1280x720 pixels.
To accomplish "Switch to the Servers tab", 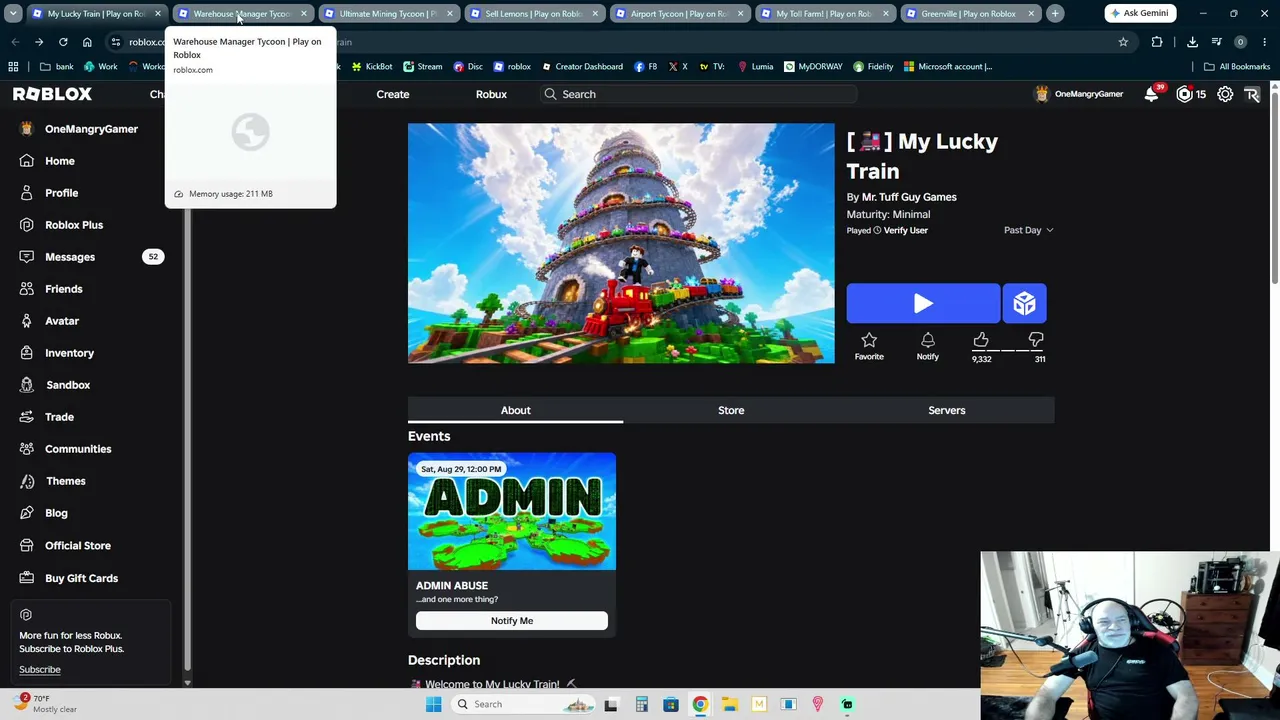I will 946,410.
